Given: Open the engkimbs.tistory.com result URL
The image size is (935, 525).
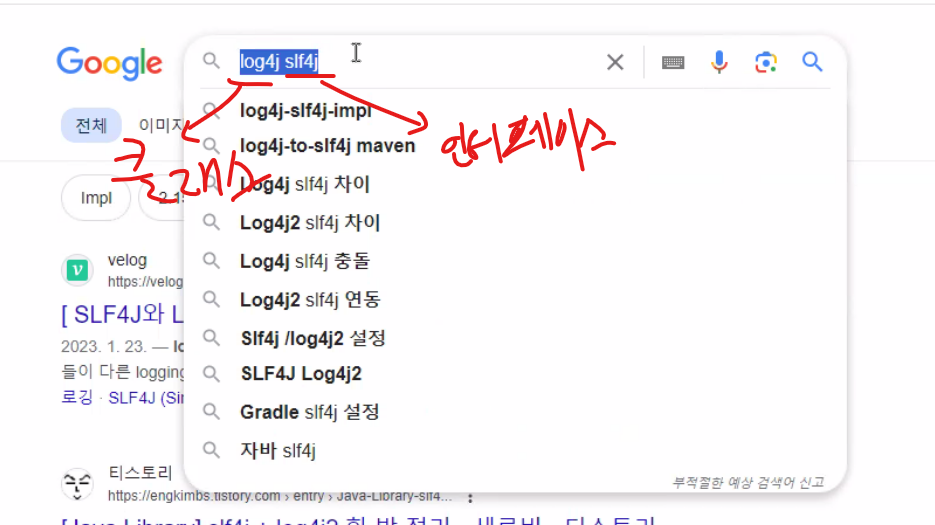Looking at the screenshot, I should click(x=280, y=496).
